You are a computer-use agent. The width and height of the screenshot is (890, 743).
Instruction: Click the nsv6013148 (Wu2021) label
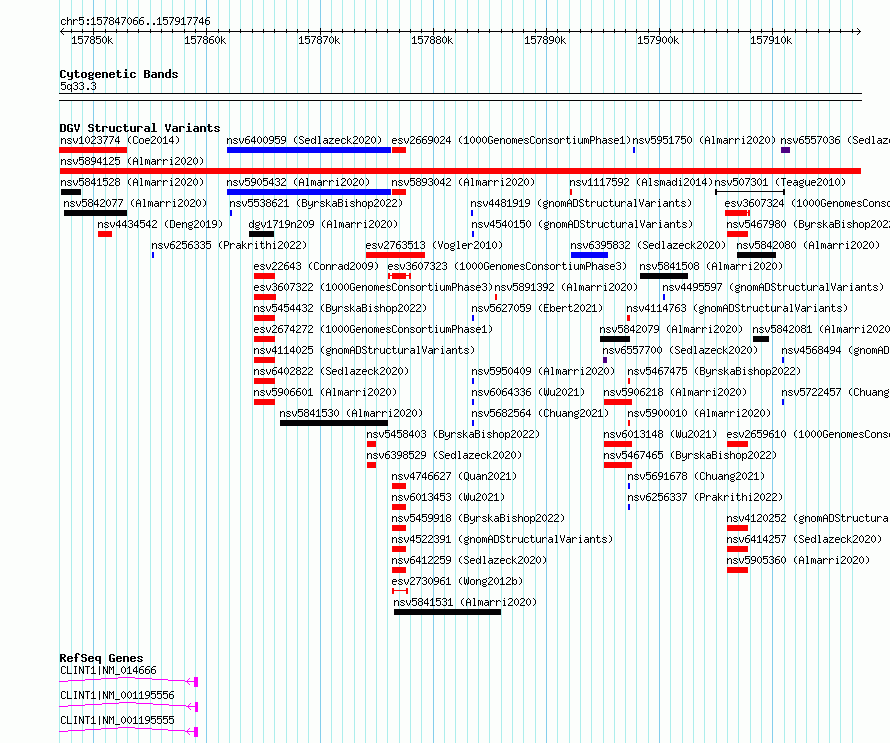[660, 434]
